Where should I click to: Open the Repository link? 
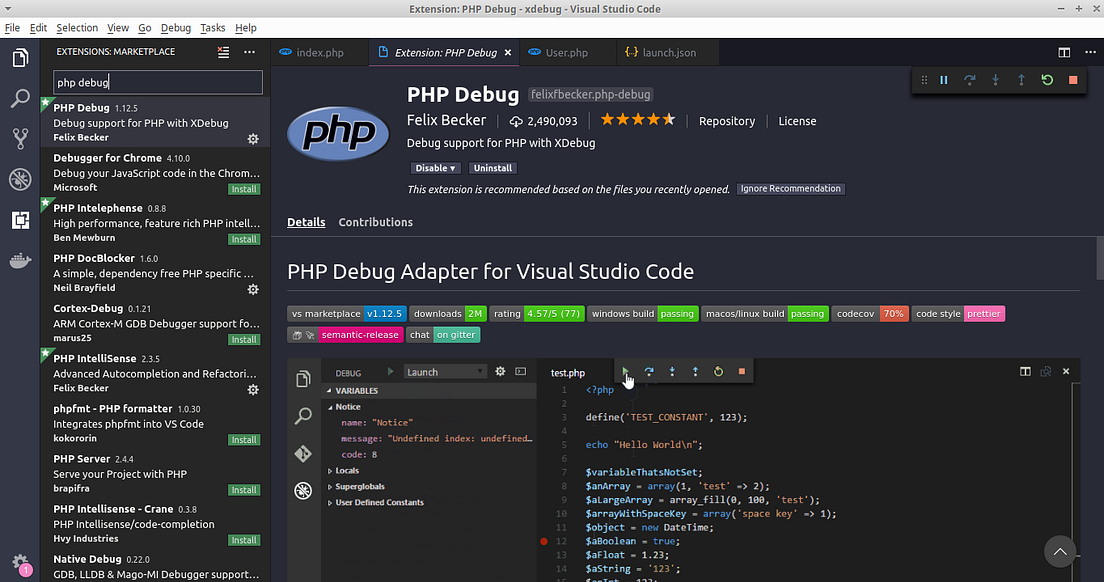[x=727, y=121]
